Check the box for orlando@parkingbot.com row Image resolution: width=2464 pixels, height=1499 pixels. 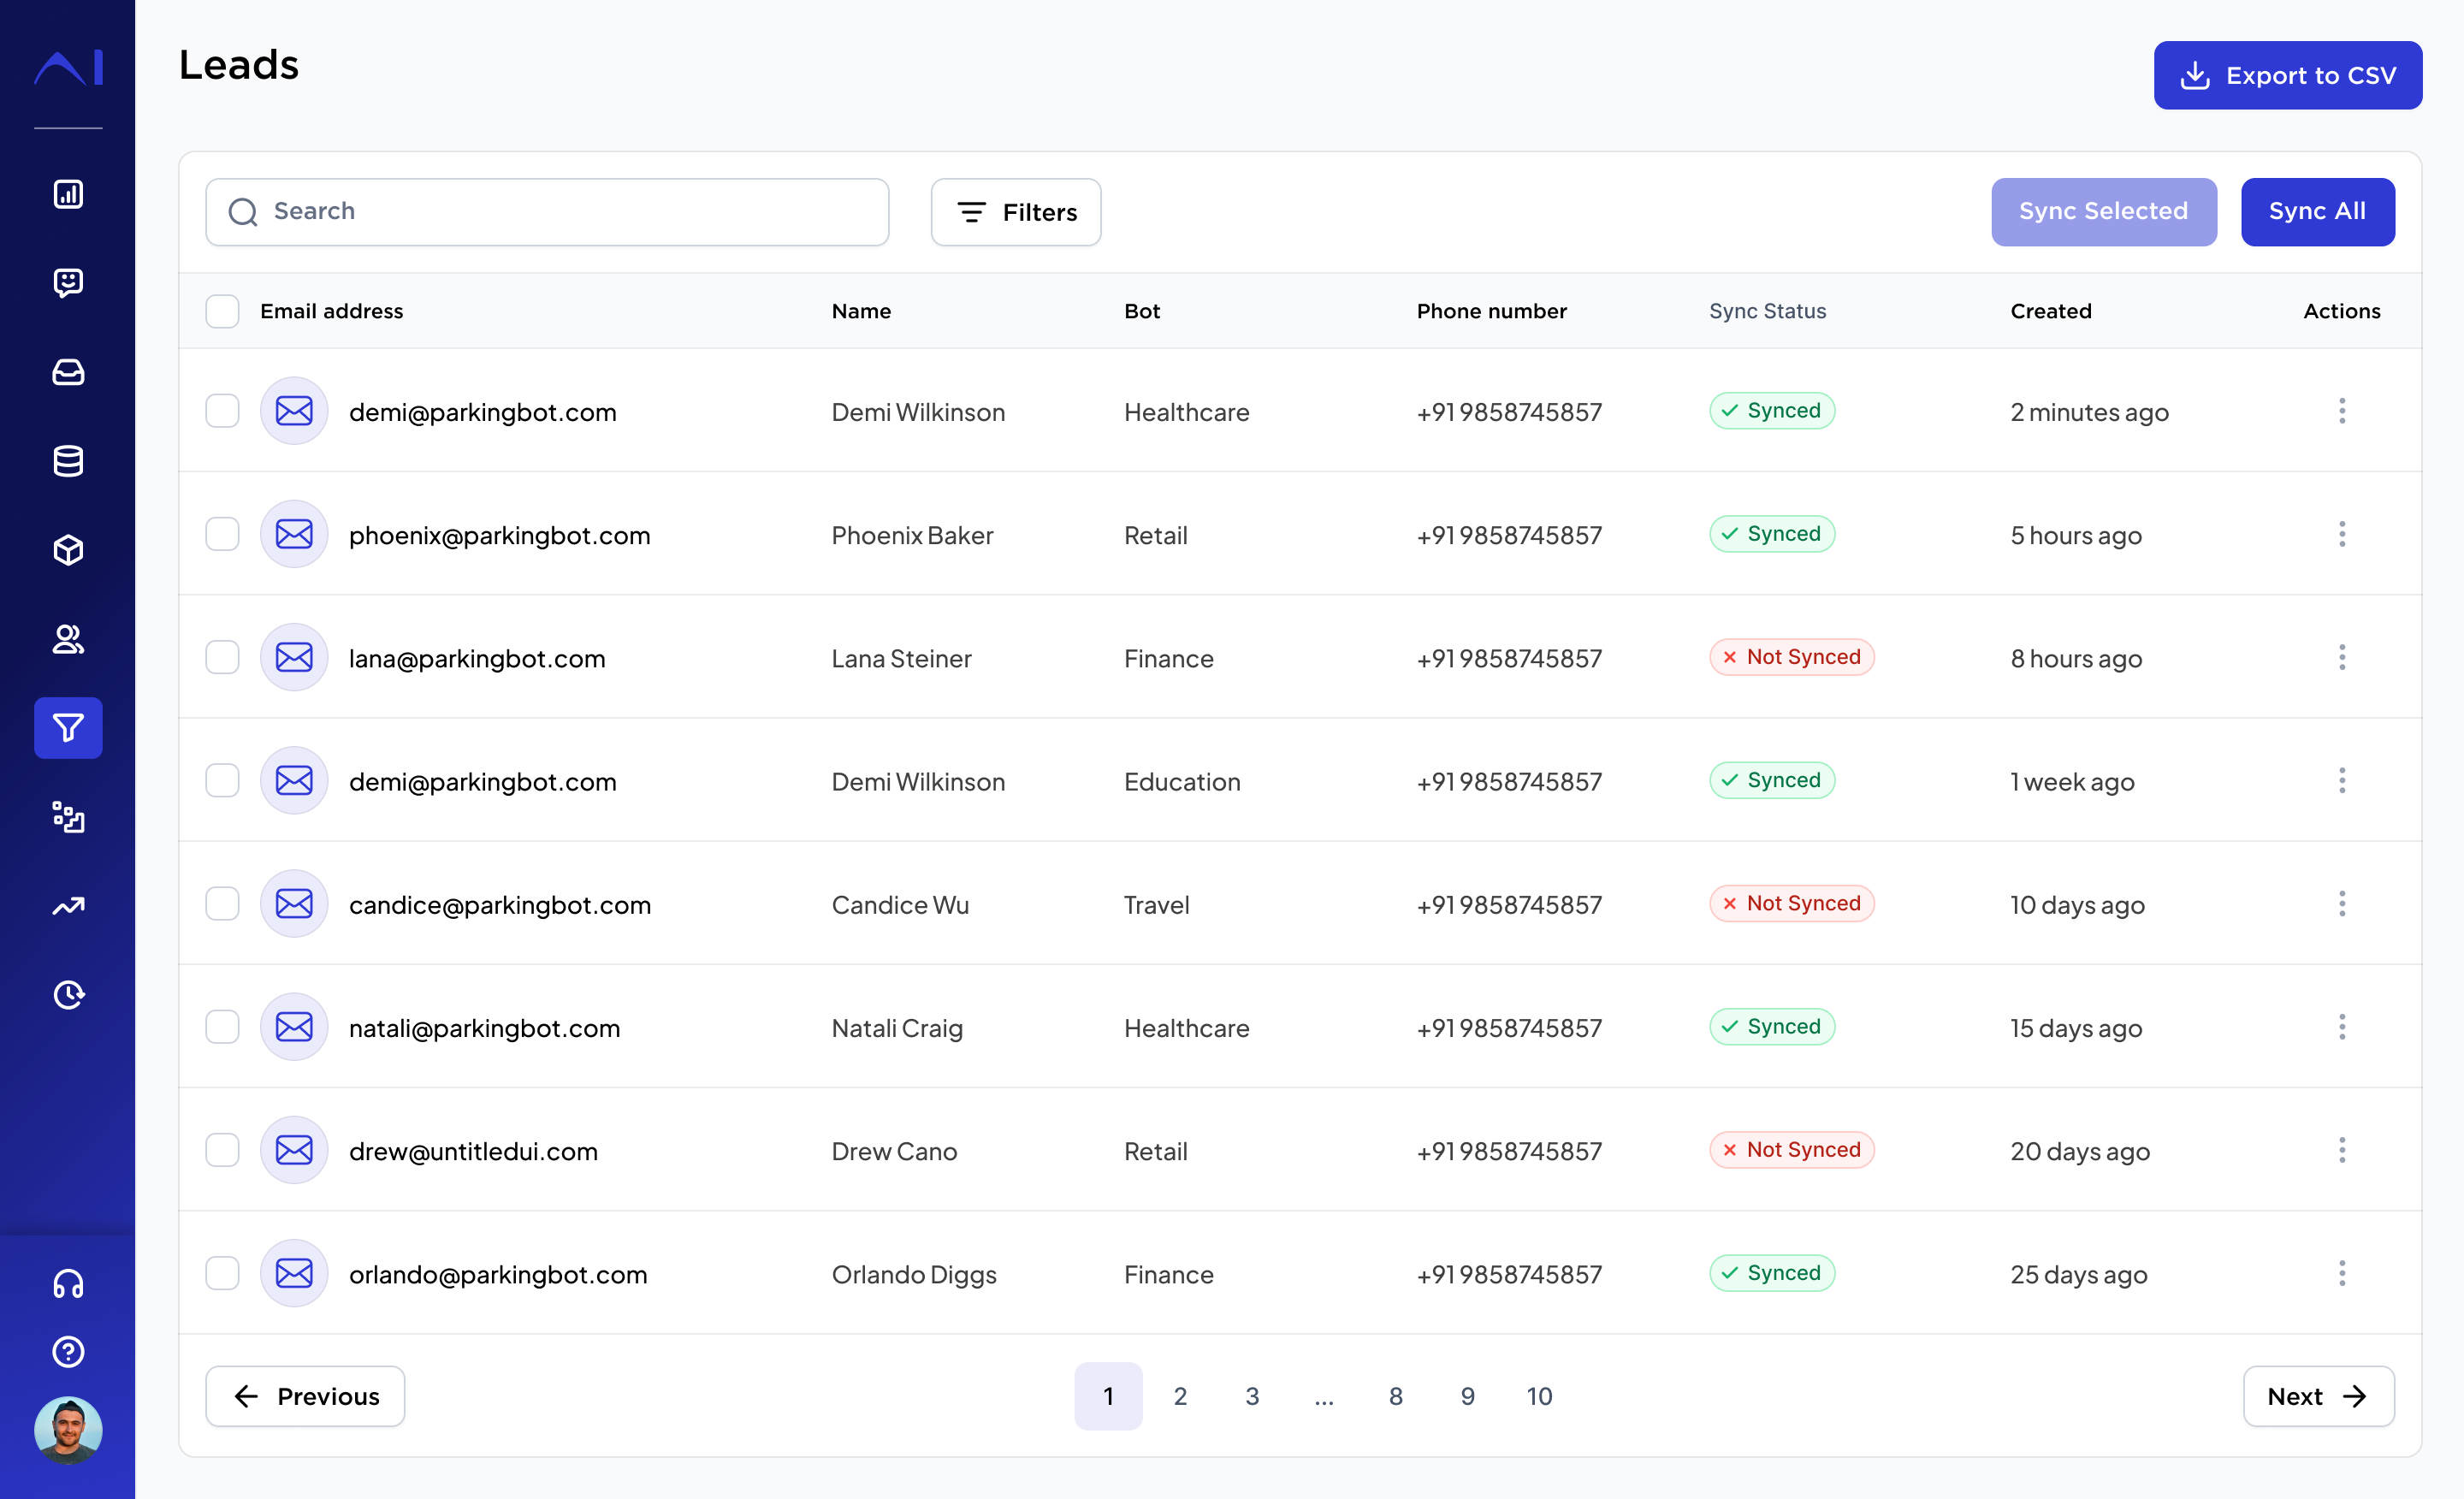click(x=222, y=1273)
